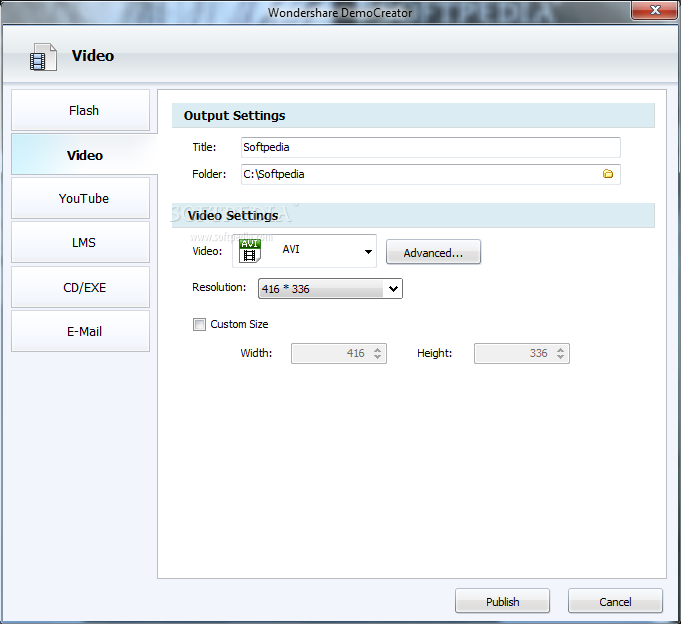
Task: Click the Video film page icon in header
Action: click(x=43, y=57)
